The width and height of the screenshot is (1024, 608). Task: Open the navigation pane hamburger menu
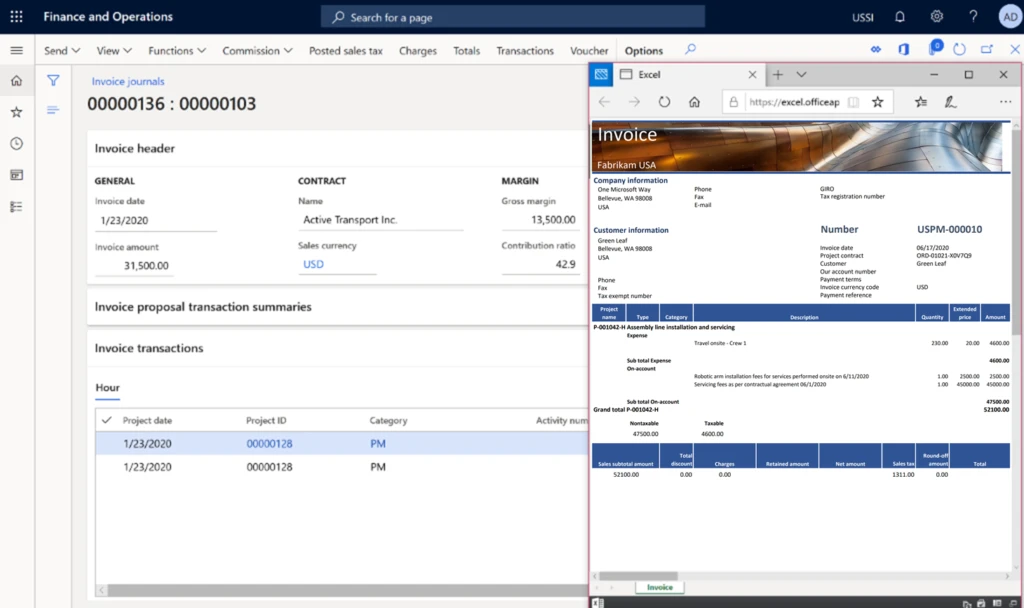(x=16, y=48)
